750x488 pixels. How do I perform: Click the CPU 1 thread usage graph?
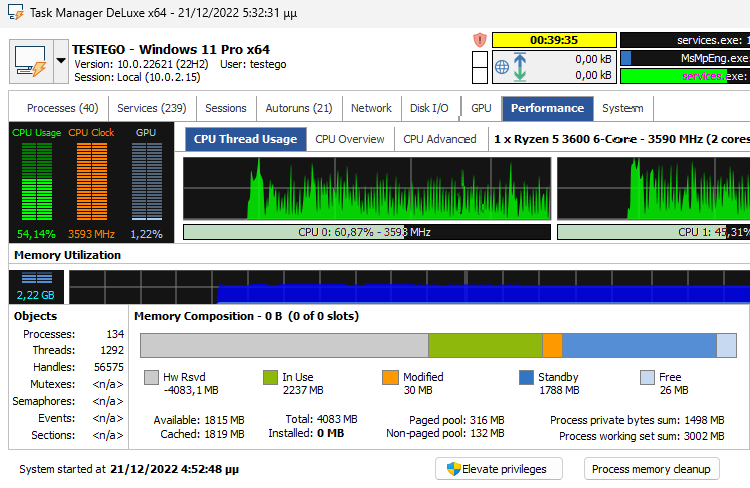[653, 189]
